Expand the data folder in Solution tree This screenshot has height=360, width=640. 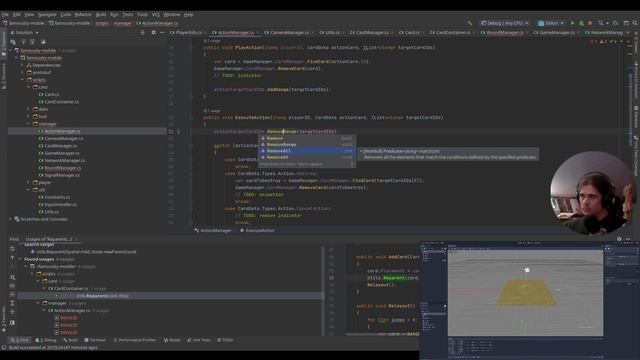coord(28,109)
